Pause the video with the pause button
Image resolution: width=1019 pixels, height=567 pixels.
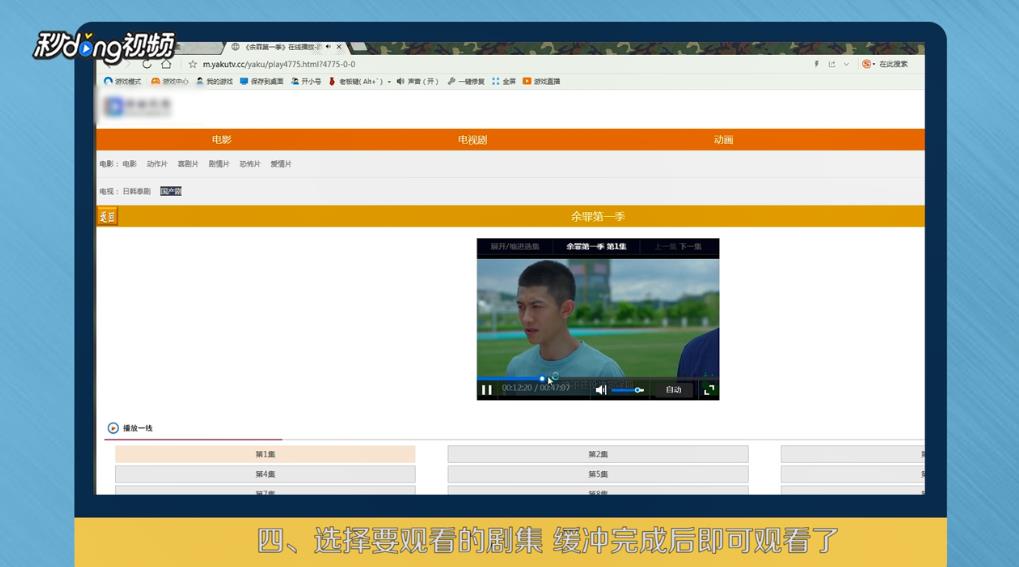pos(486,389)
